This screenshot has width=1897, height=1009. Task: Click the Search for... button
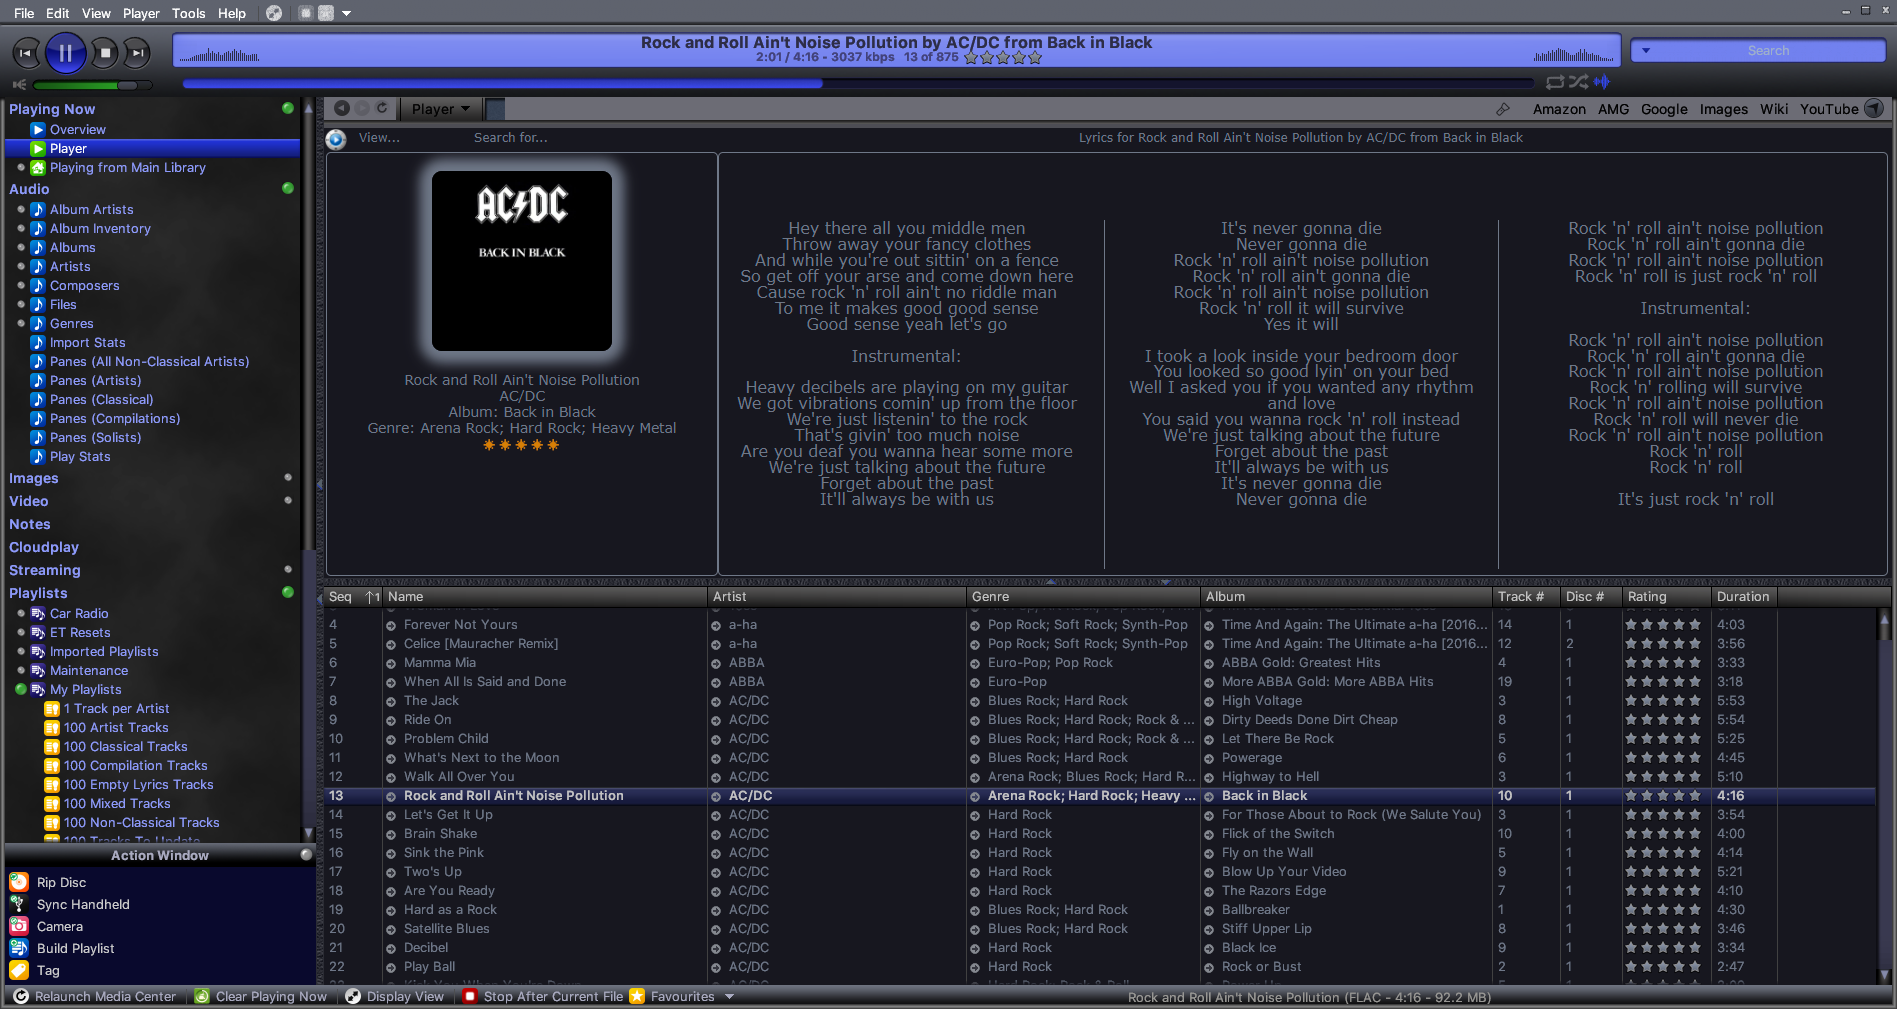click(511, 138)
